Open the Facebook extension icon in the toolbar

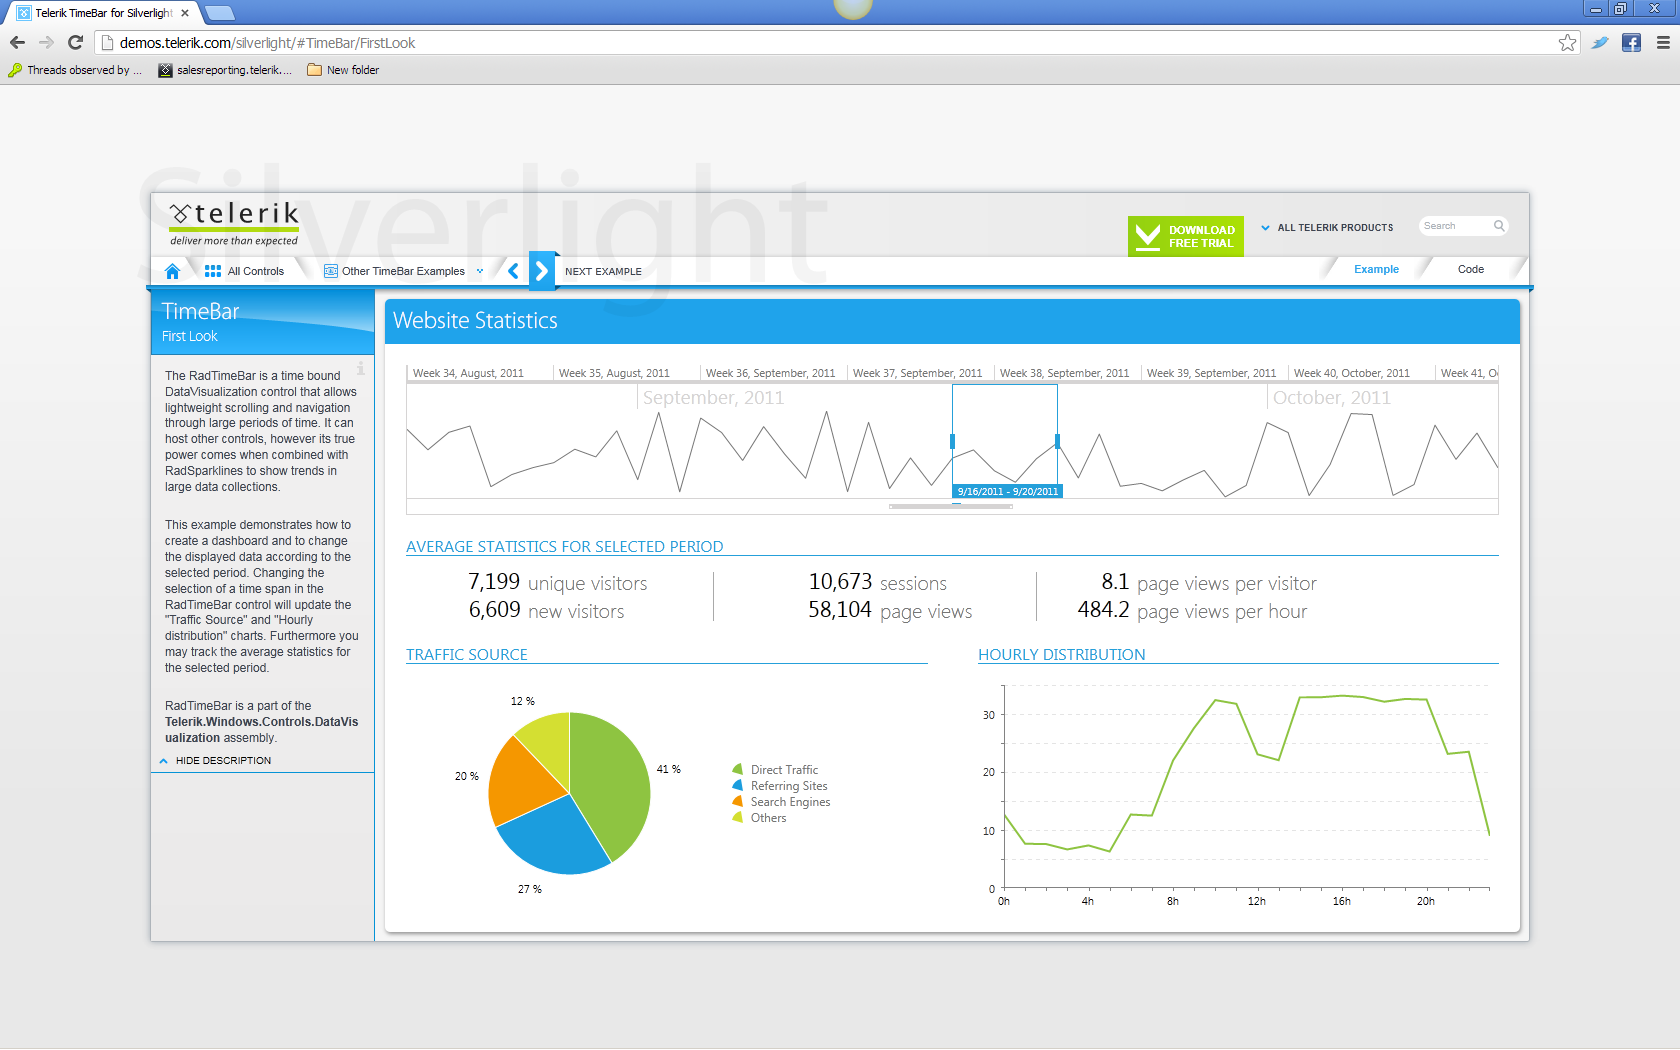pos(1631,43)
